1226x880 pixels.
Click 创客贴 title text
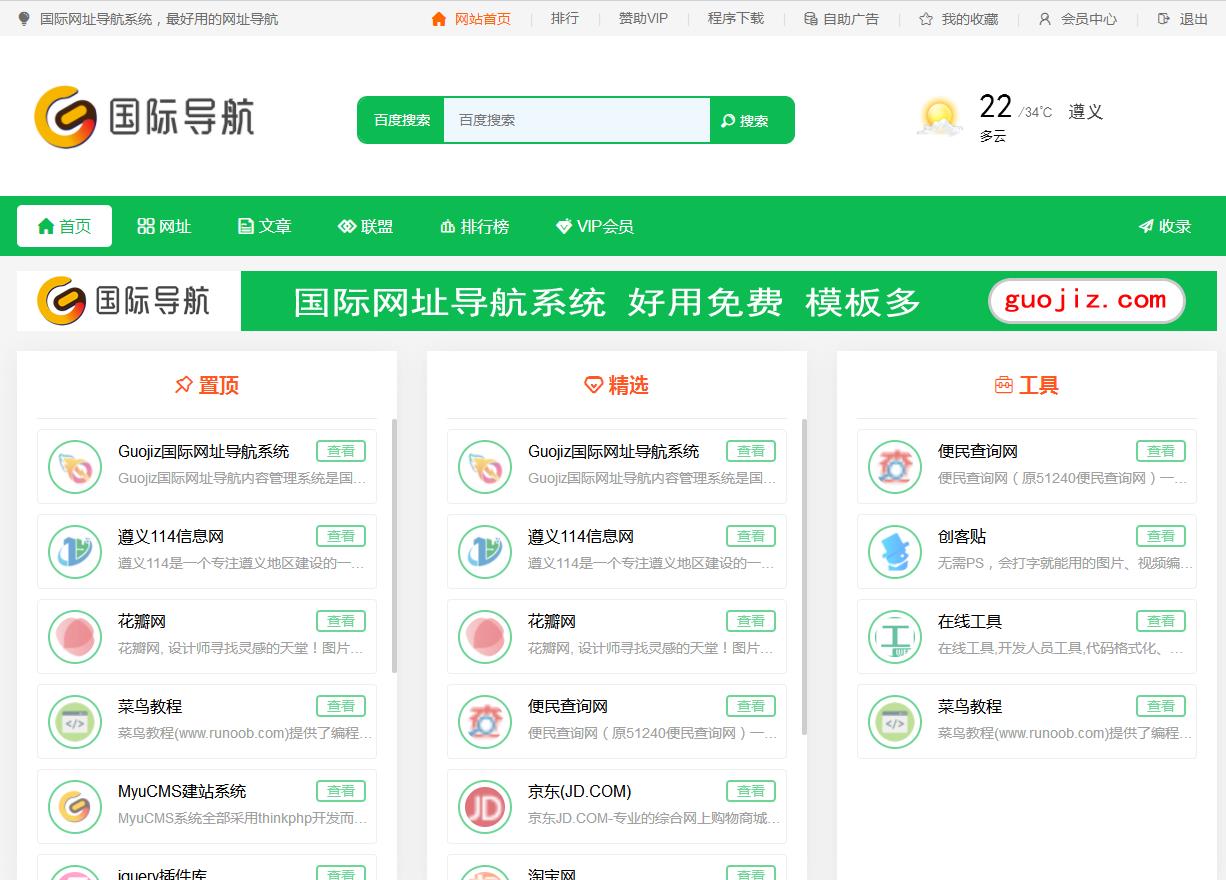(x=962, y=536)
